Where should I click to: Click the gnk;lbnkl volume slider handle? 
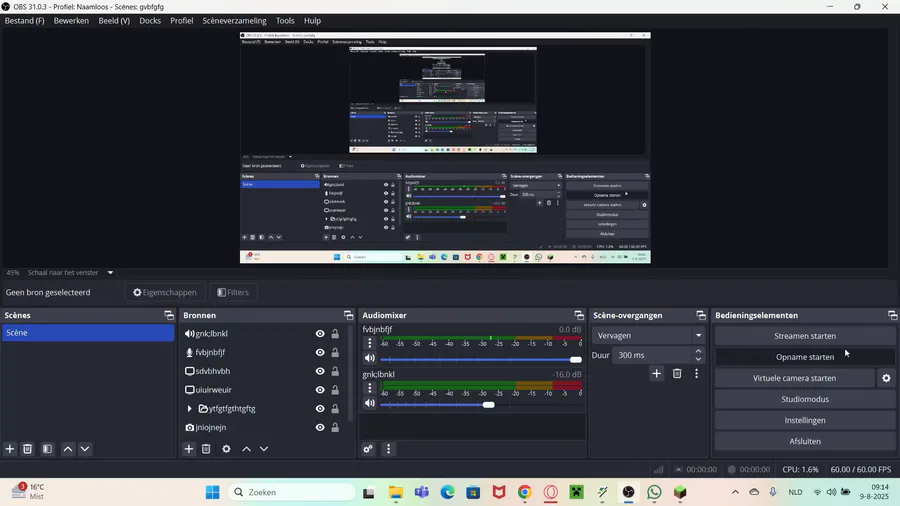coord(488,404)
